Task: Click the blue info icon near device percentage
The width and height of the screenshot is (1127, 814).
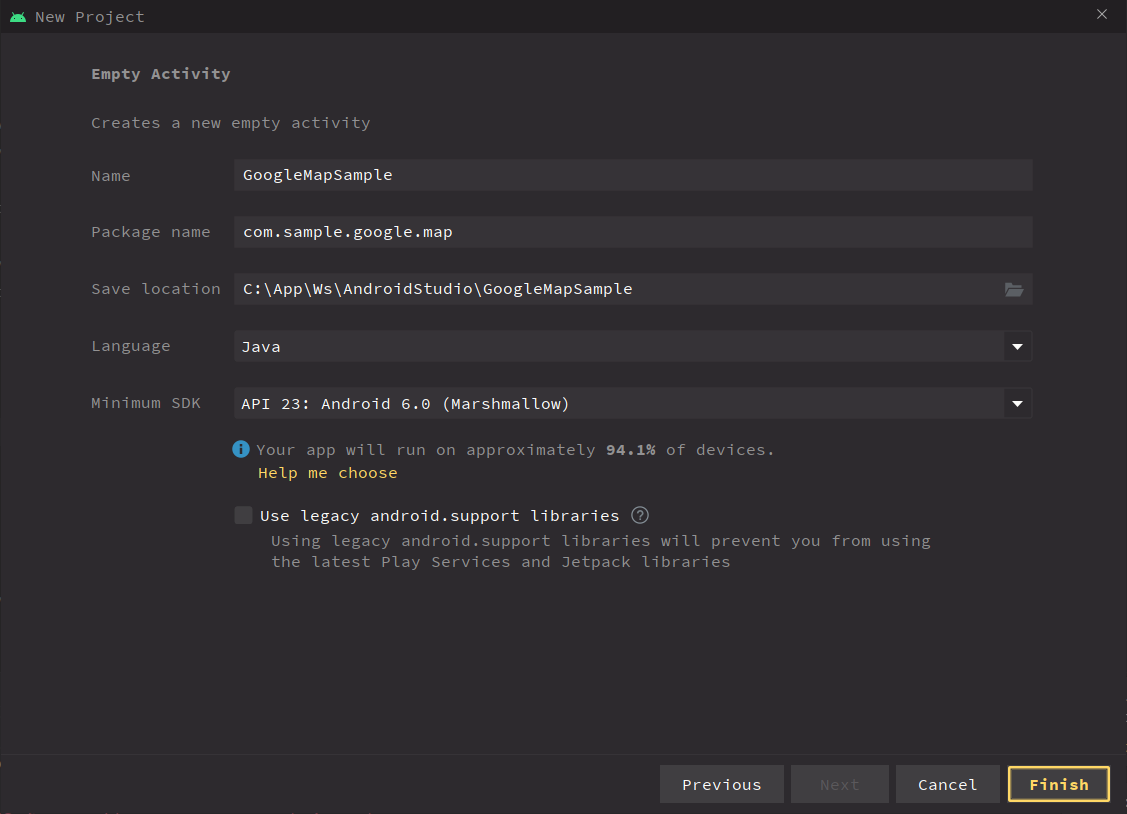Action: coord(241,449)
